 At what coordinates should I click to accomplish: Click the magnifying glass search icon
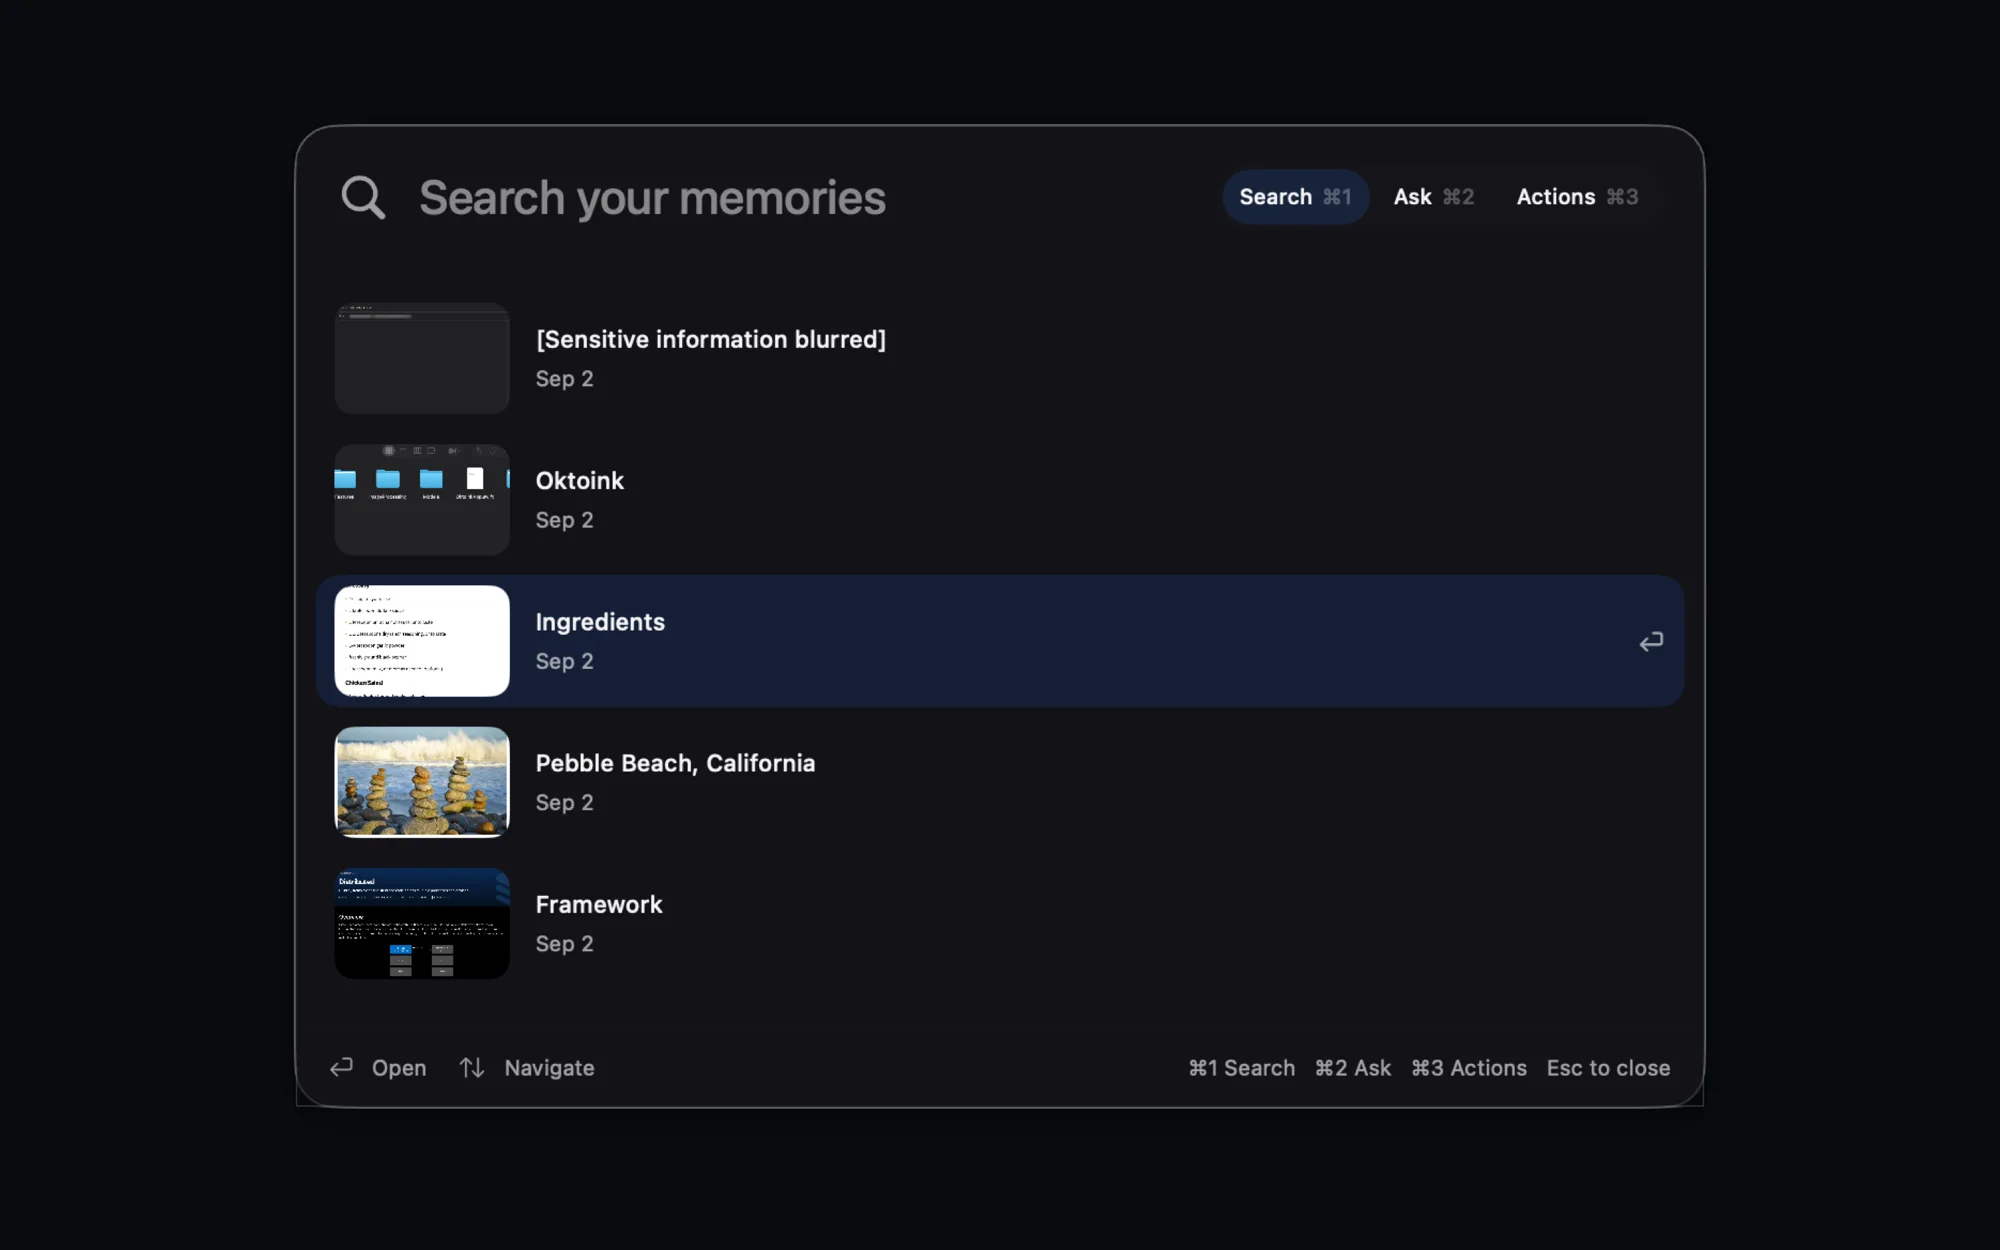(x=363, y=198)
